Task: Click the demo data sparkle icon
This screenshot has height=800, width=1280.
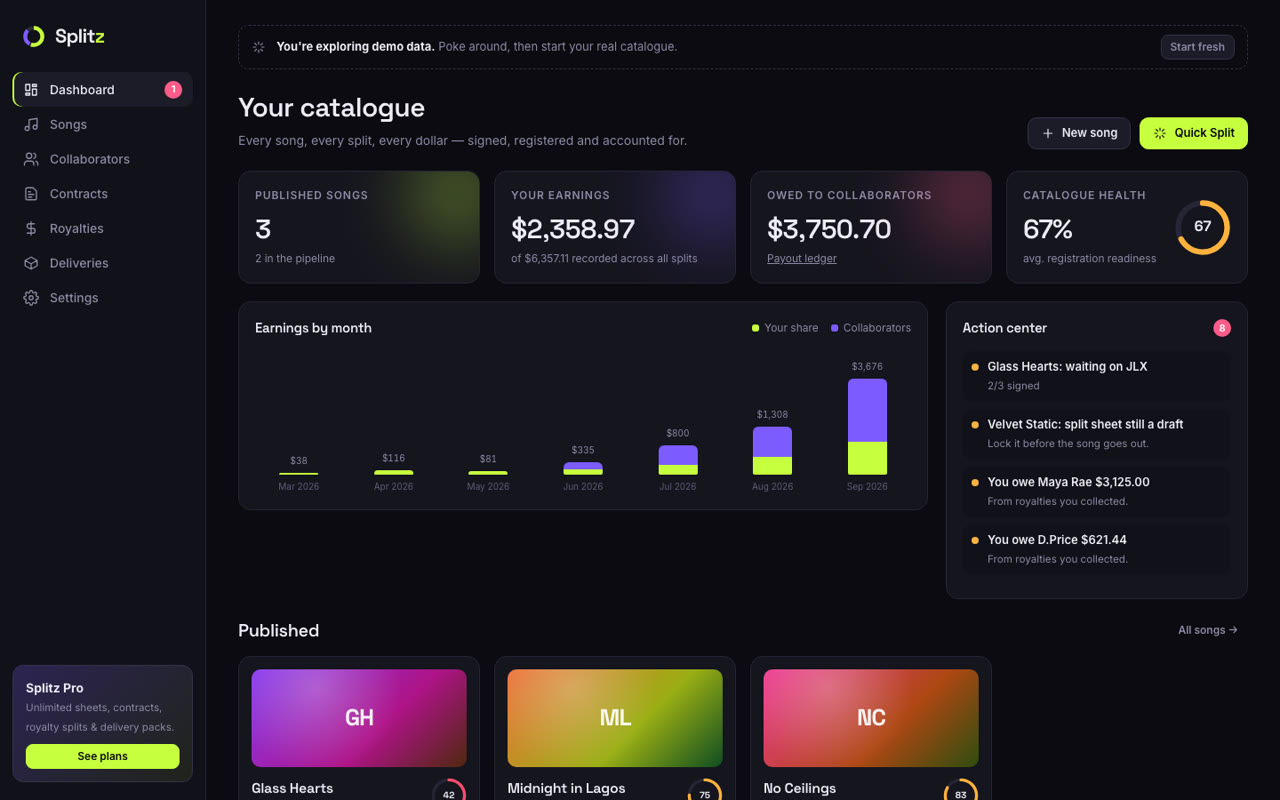Action: (259, 47)
